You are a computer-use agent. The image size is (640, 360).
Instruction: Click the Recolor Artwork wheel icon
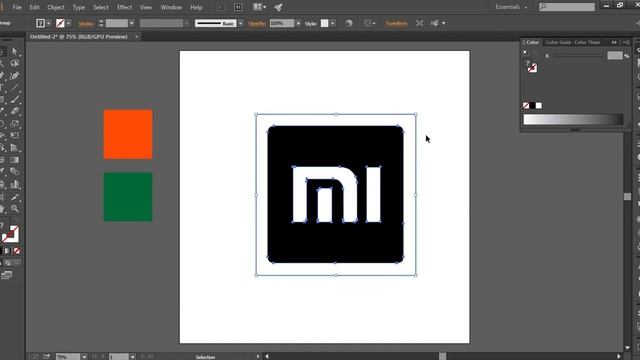[x=349, y=23]
